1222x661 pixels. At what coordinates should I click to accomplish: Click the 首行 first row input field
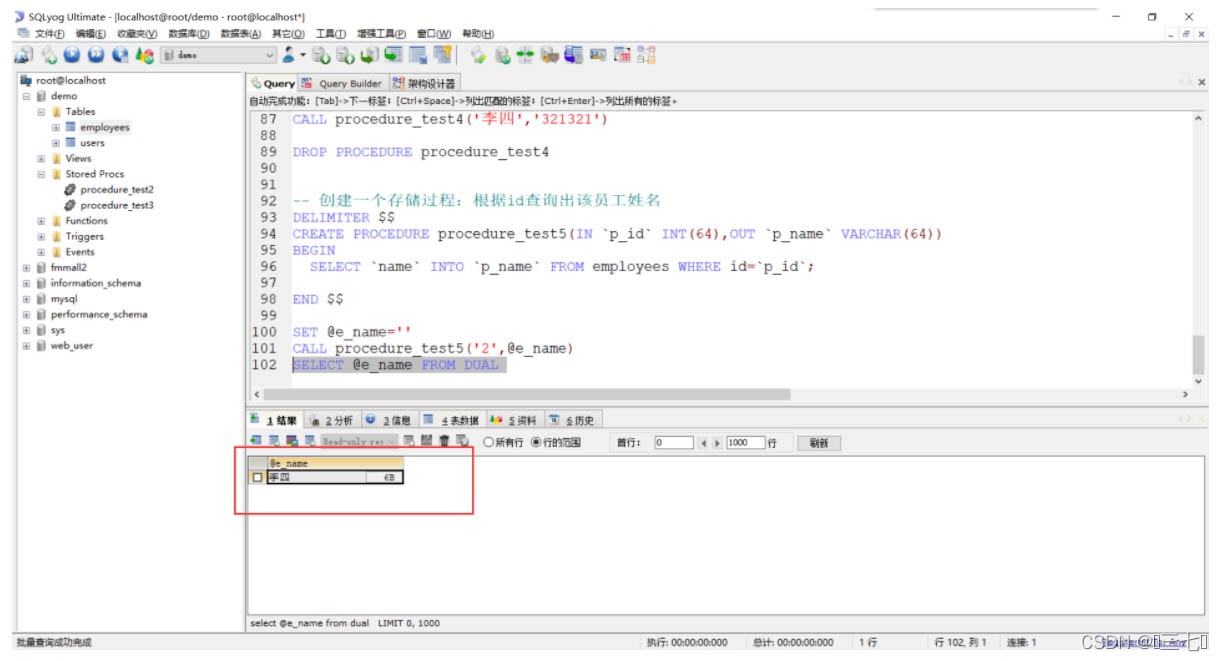673,442
